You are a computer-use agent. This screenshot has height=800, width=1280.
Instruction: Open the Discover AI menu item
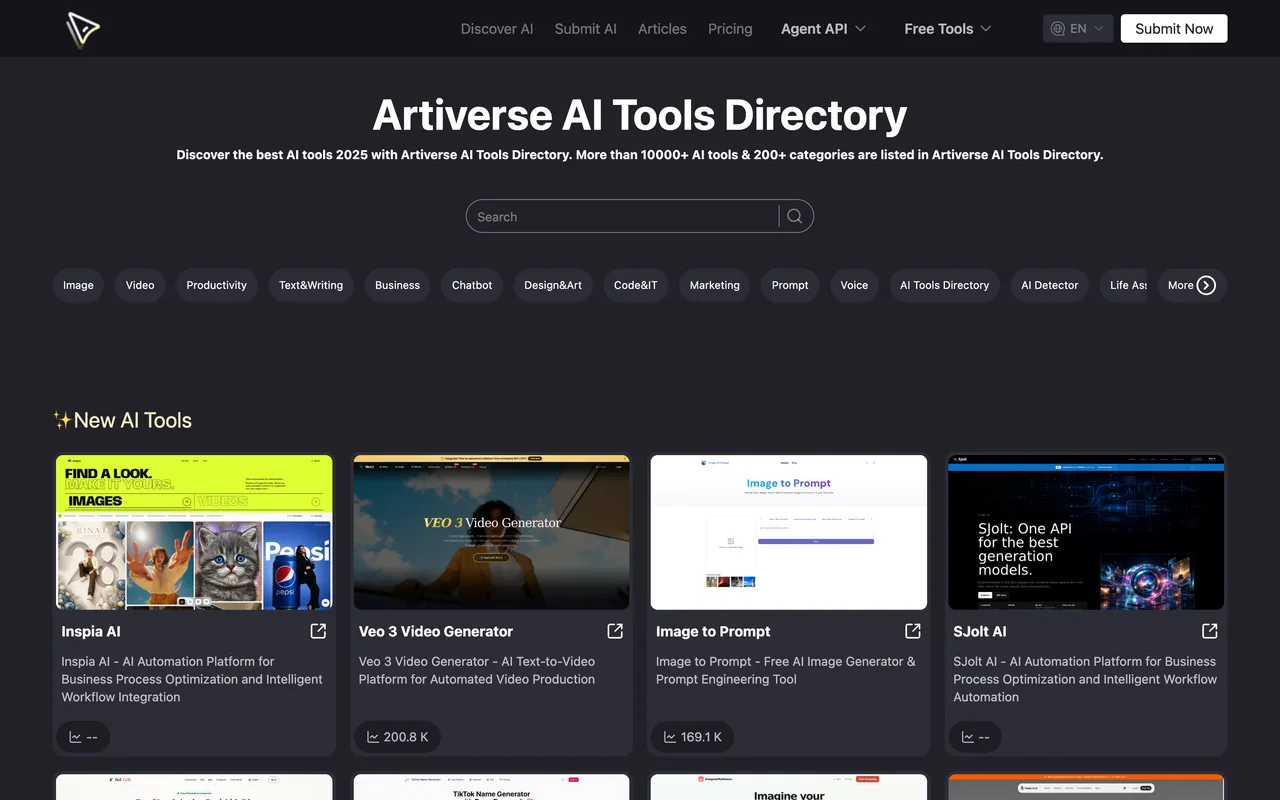pos(497,29)
